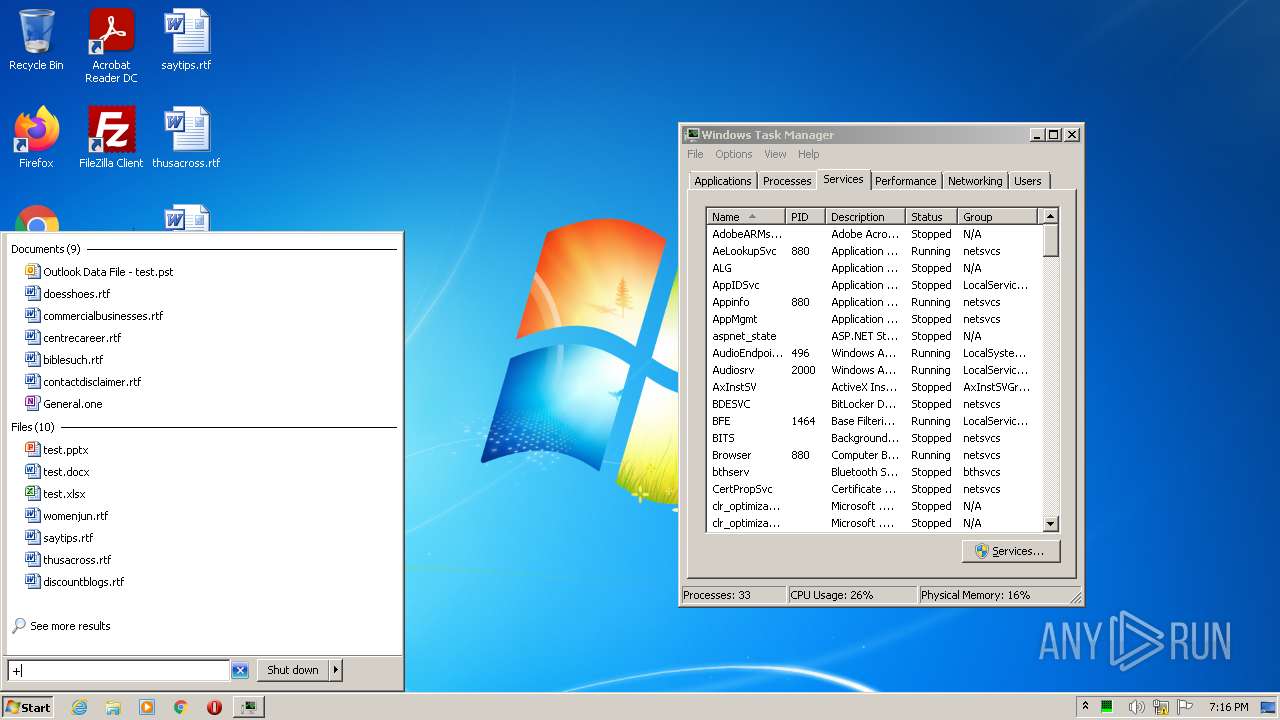Select the AeLookupSvc service row

(x=874, y=251)
